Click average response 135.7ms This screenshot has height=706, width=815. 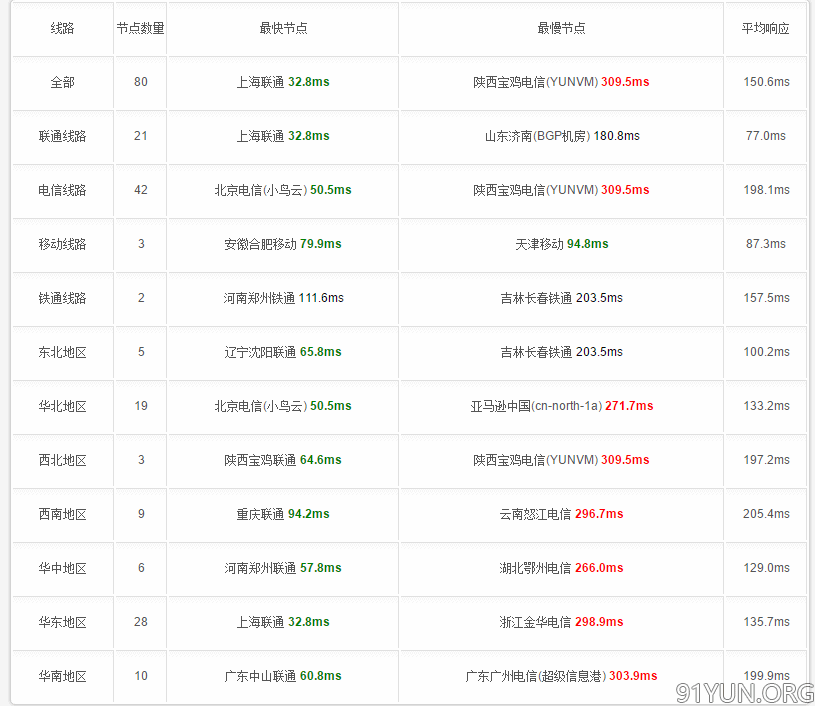click(767, 623)
